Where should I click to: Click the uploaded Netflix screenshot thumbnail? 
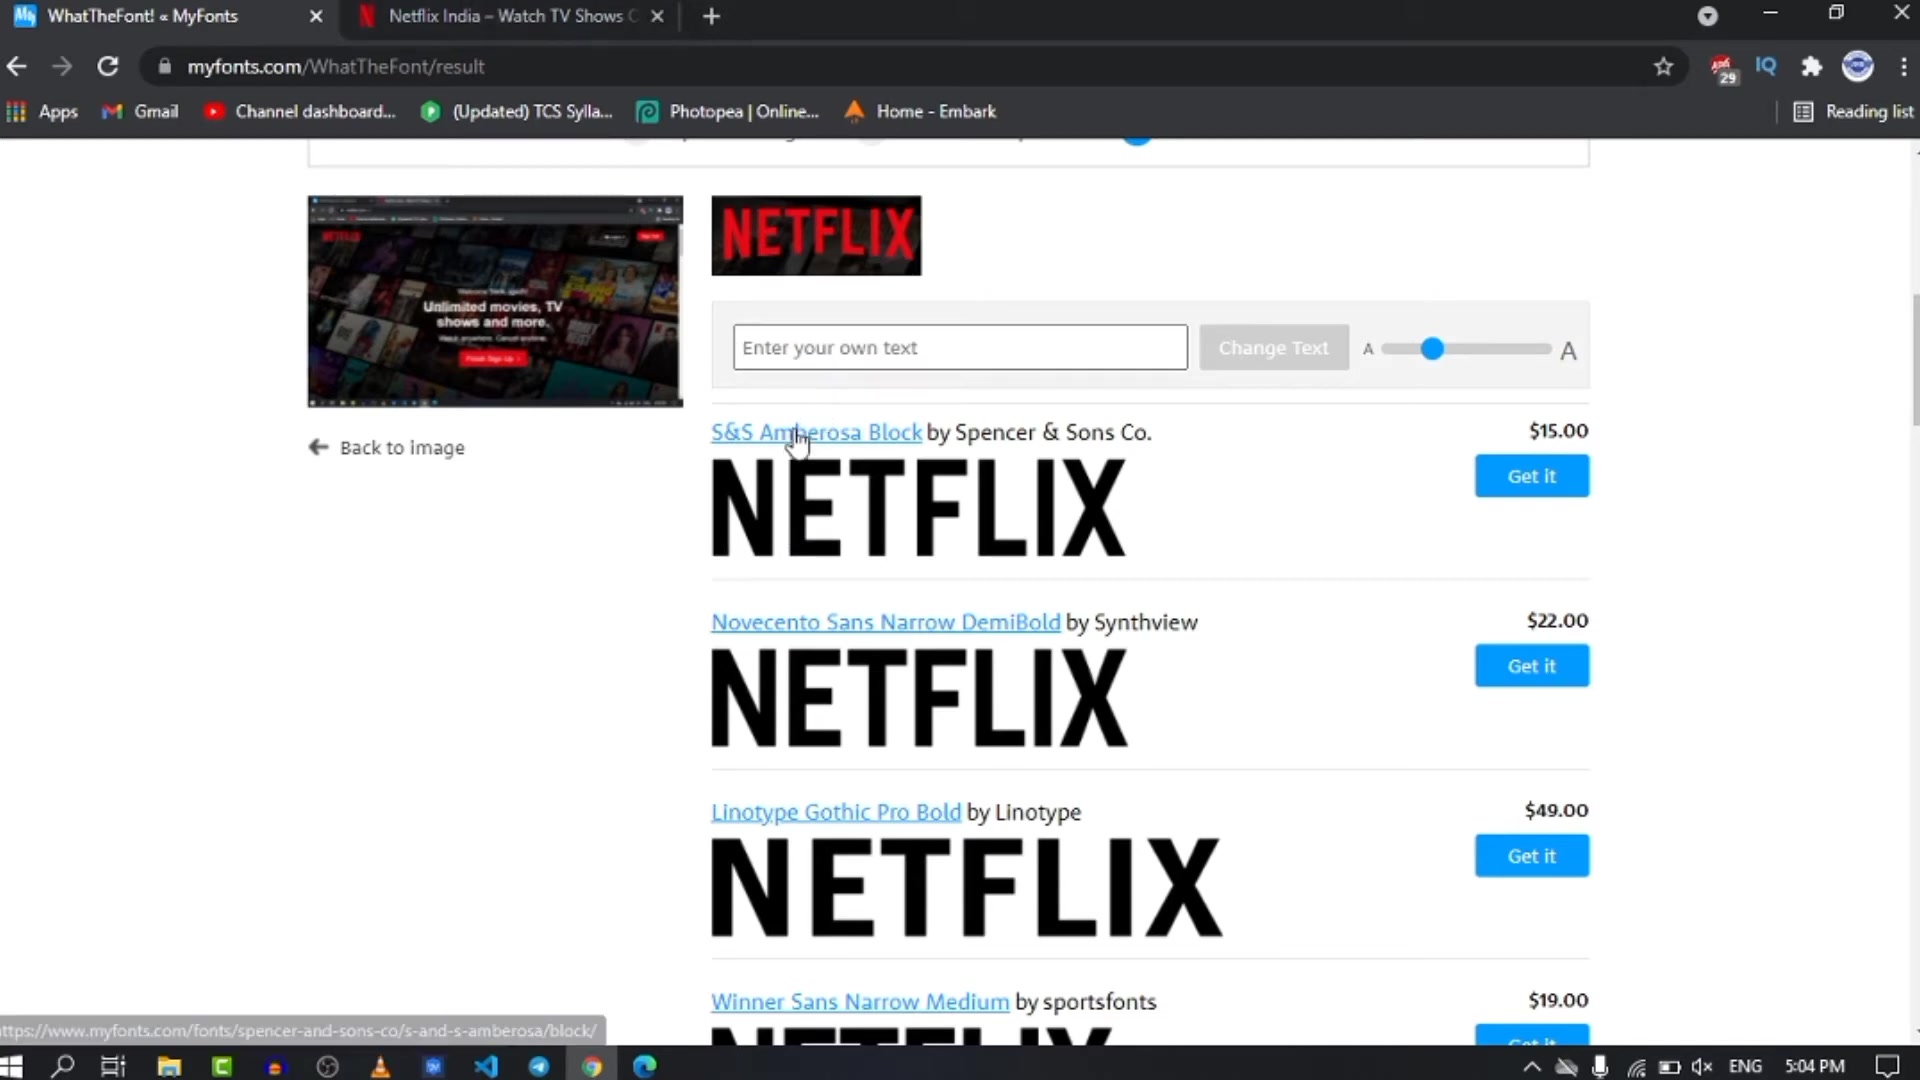click(x=495, y=301)
